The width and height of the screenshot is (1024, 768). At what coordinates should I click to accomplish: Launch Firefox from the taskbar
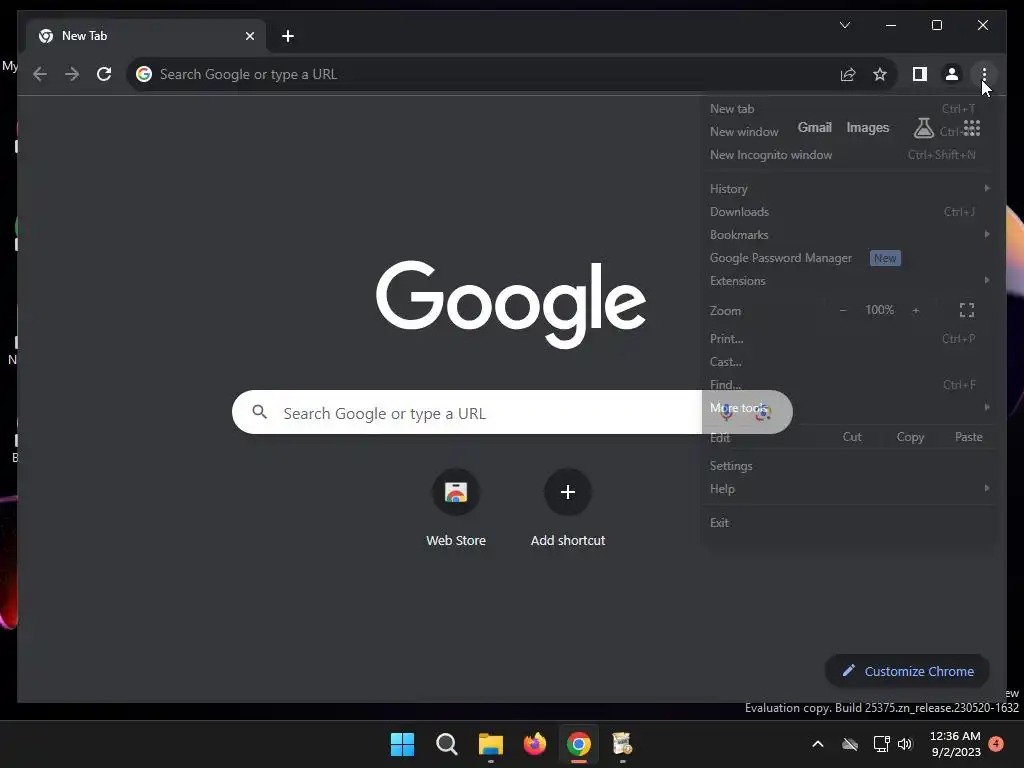coord(535,744)
